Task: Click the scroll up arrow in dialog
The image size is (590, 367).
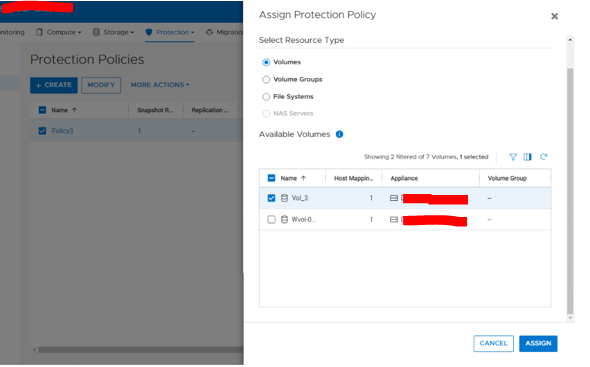Action: 570,39
